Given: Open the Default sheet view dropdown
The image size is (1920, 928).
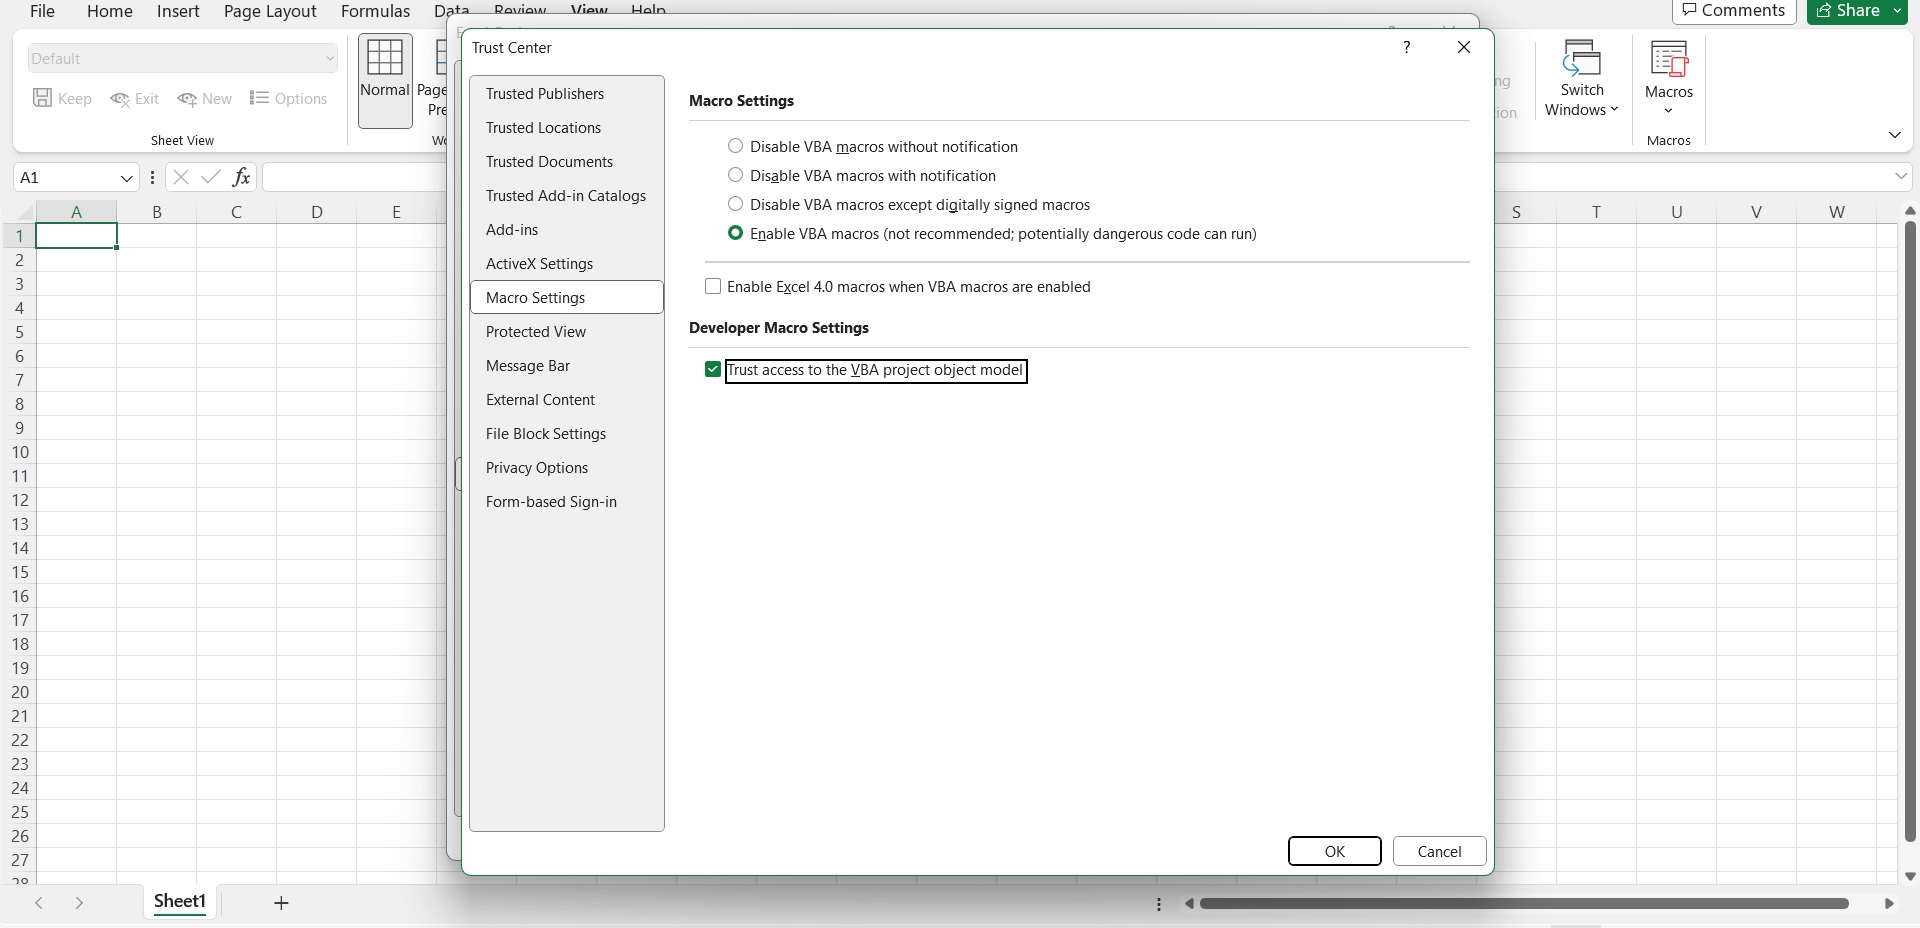Looking at the screenshot, I should click(x=330, y=58).
